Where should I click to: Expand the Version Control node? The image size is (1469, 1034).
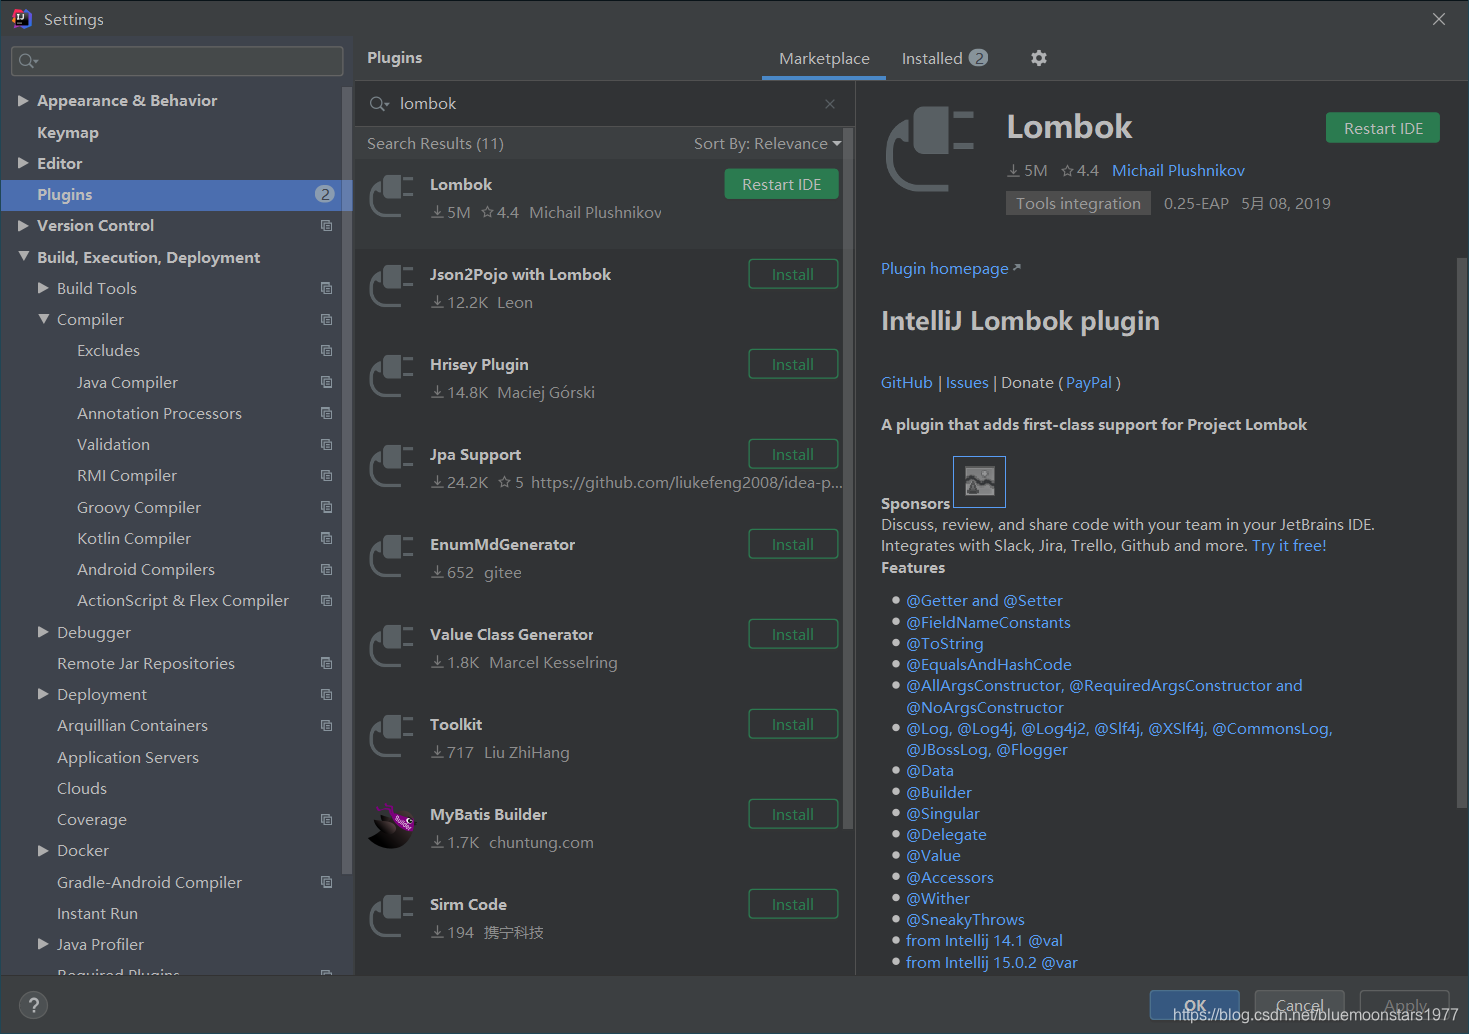point(23,226)
